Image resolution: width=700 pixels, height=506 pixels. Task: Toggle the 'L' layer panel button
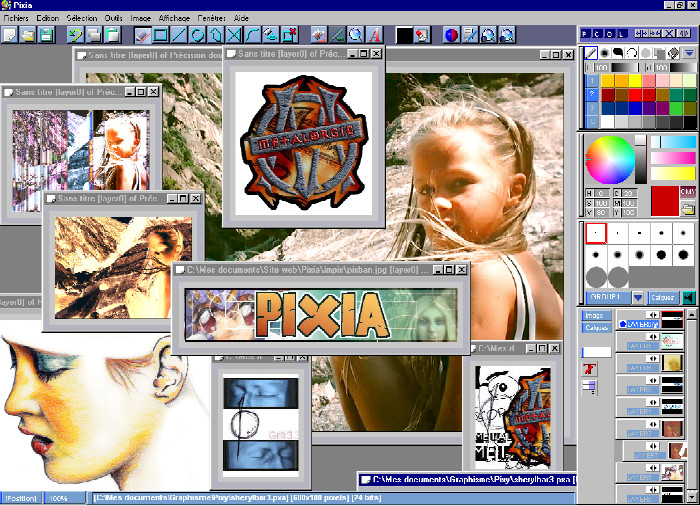(623, 34)
